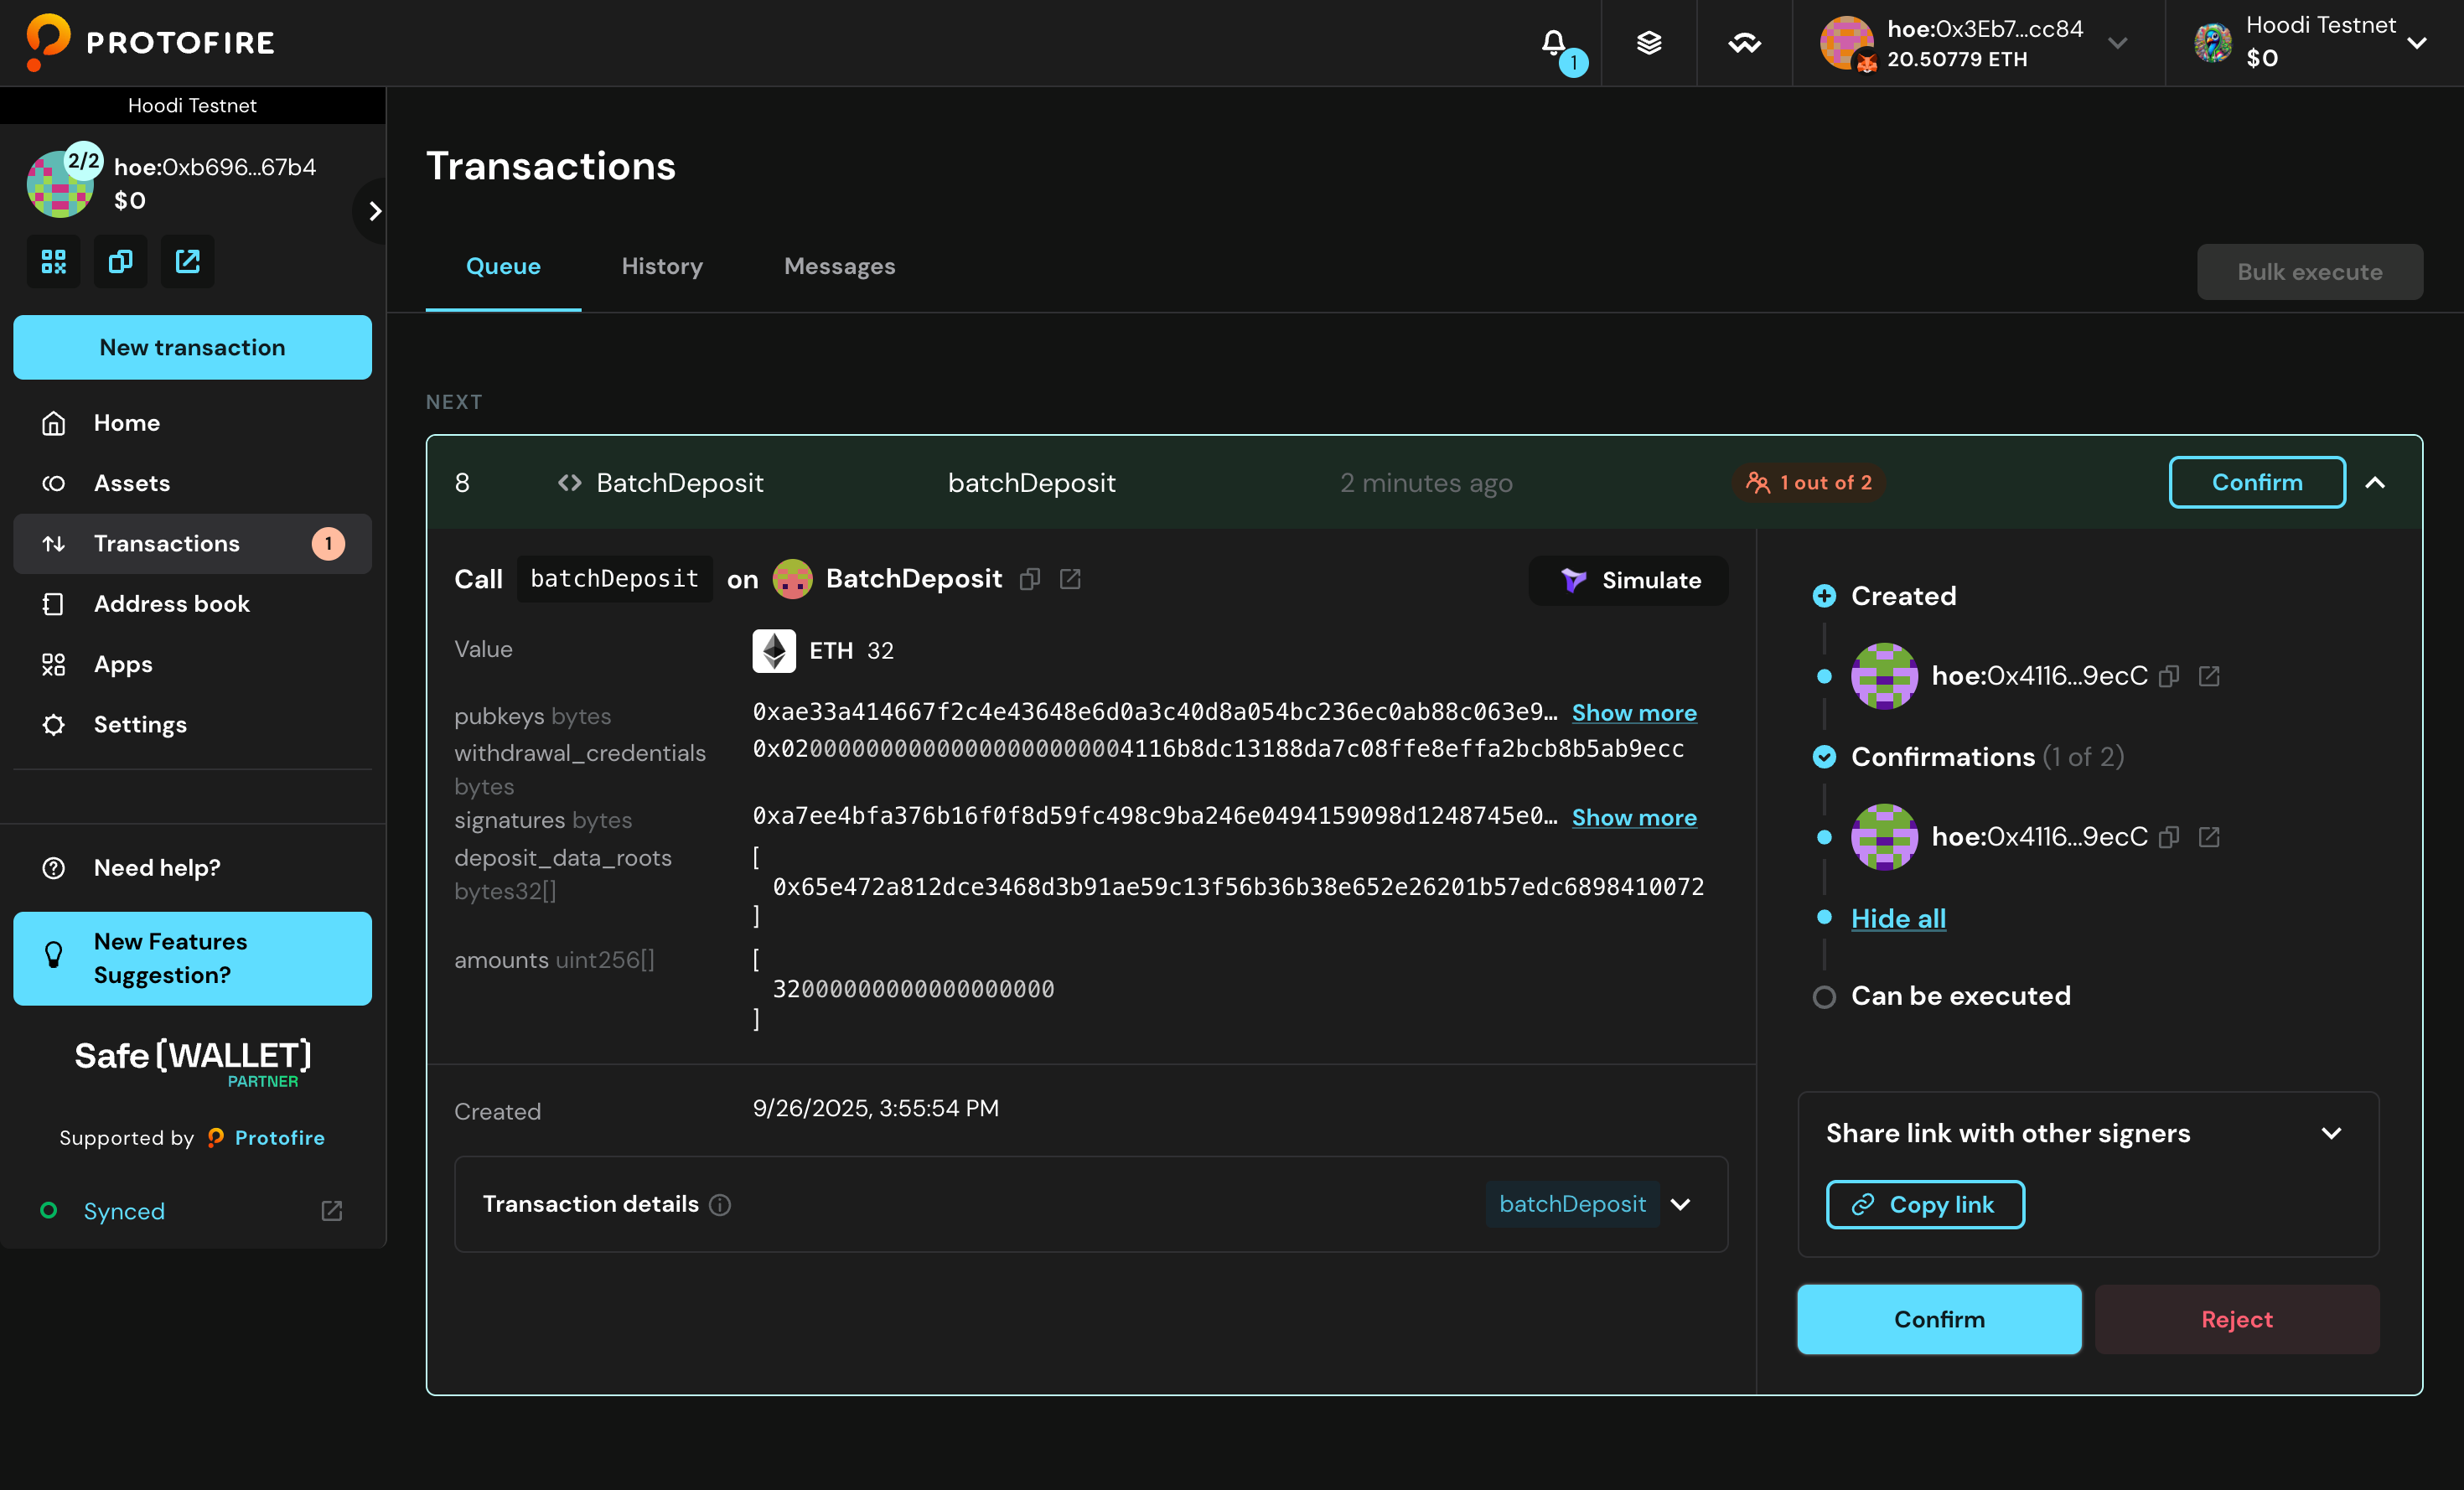Open the Address book menu item
Screen dimensions: 2464x1490
[171, 604]
